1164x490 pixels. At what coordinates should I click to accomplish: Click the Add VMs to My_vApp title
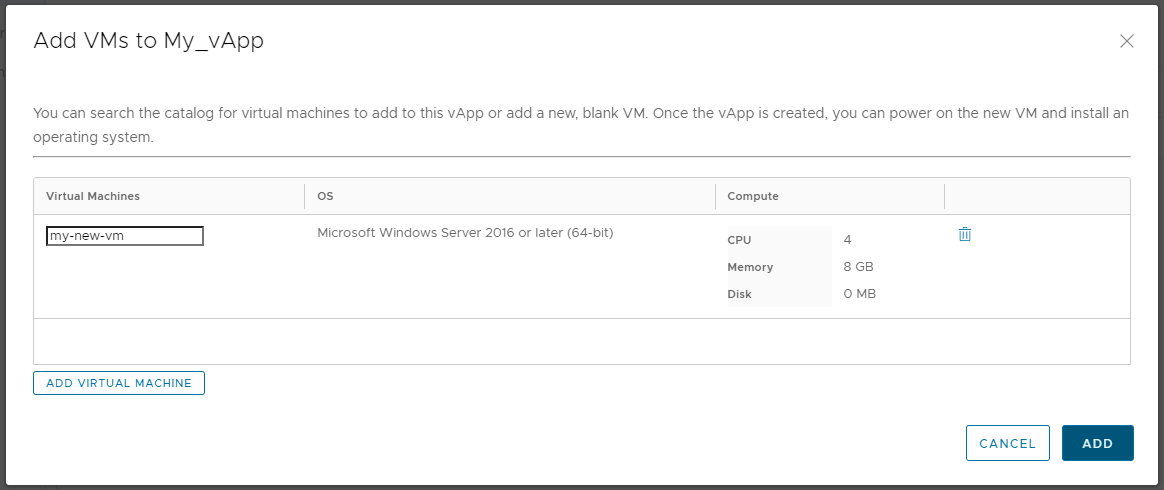[148, 41]
